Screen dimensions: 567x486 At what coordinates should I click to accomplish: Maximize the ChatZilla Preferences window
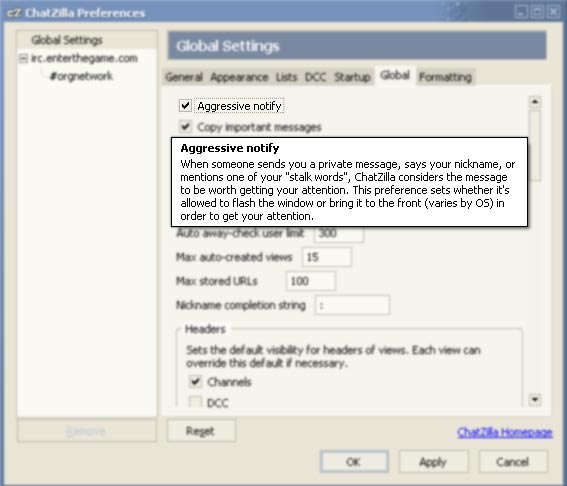point(537,12)
